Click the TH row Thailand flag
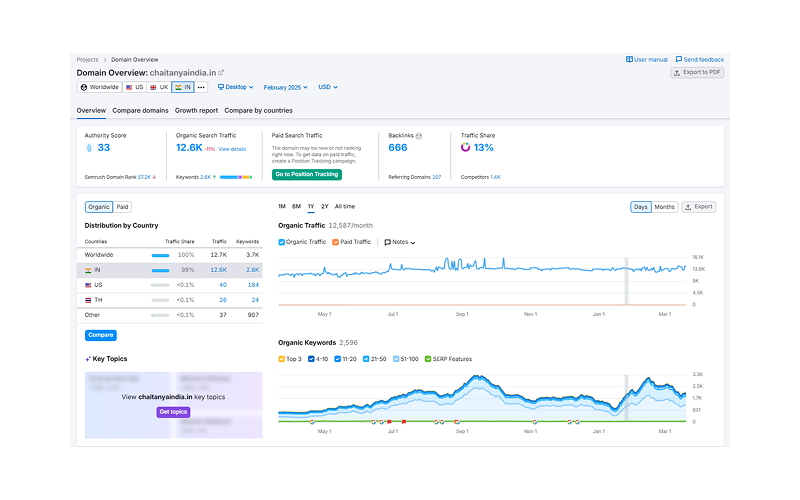 (x=88, y=301)
